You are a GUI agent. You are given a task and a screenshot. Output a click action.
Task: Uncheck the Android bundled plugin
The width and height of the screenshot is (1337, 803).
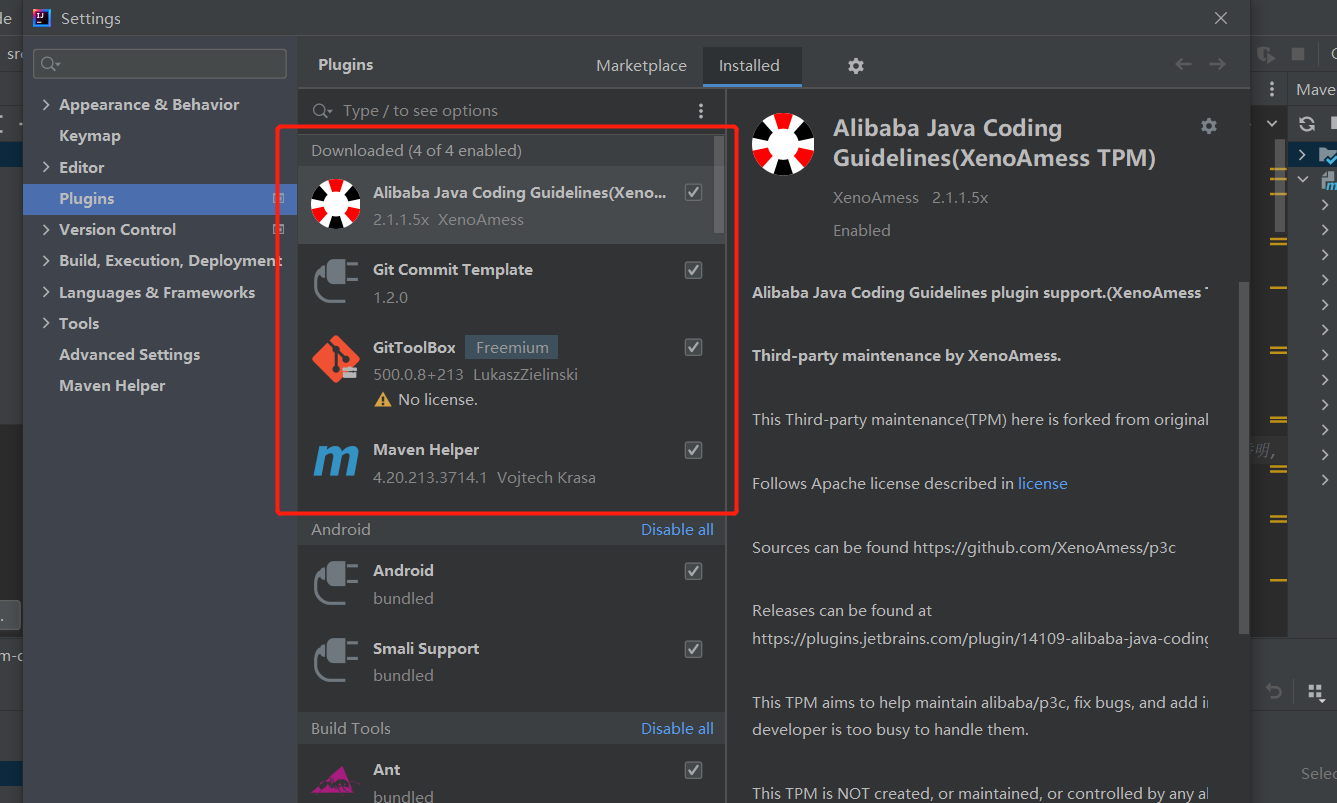693,571
